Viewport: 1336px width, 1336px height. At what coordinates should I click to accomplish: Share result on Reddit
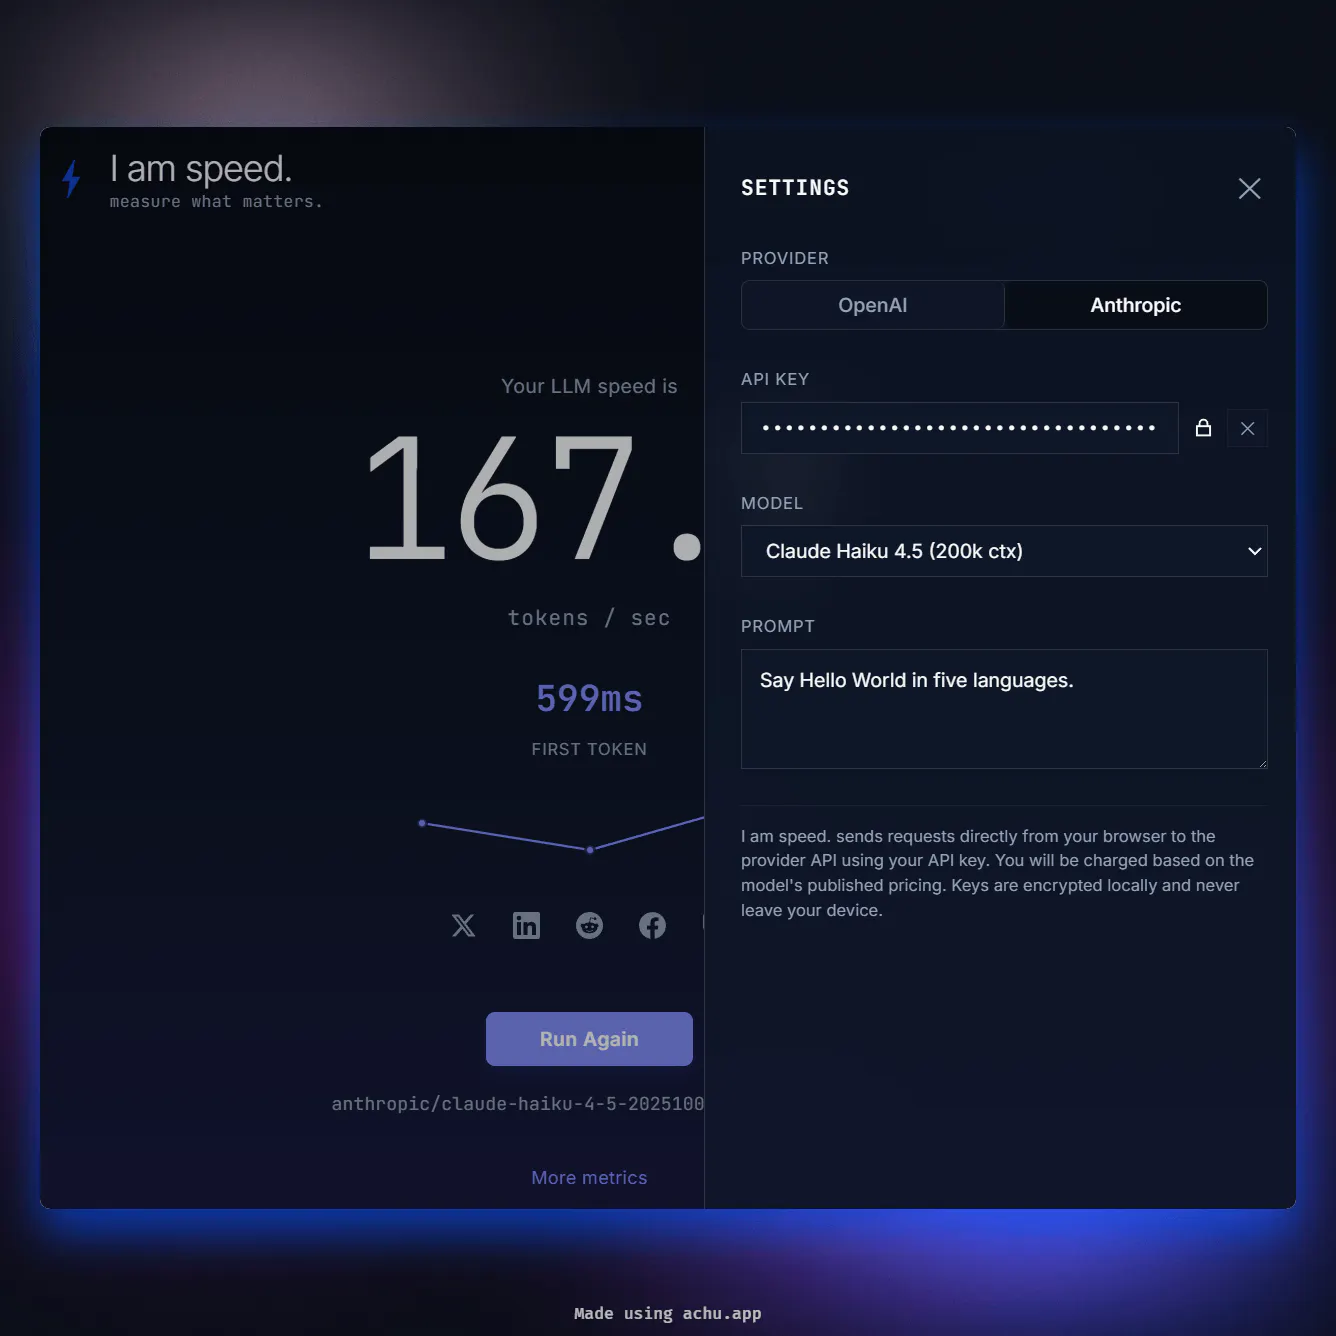point(589,925)
